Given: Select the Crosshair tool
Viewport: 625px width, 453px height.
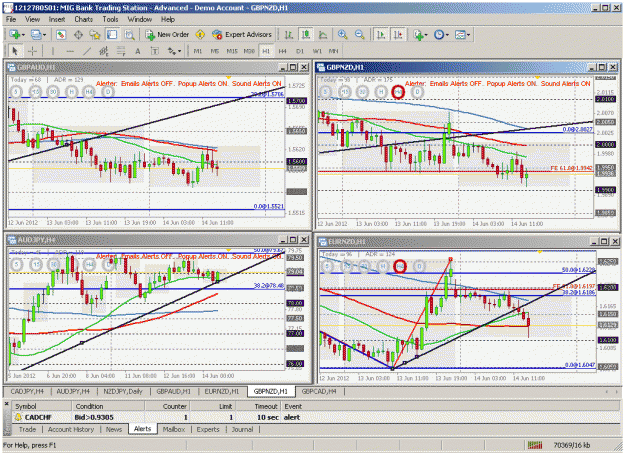Looking at the screenshot, I should click(x=32, y=51).
